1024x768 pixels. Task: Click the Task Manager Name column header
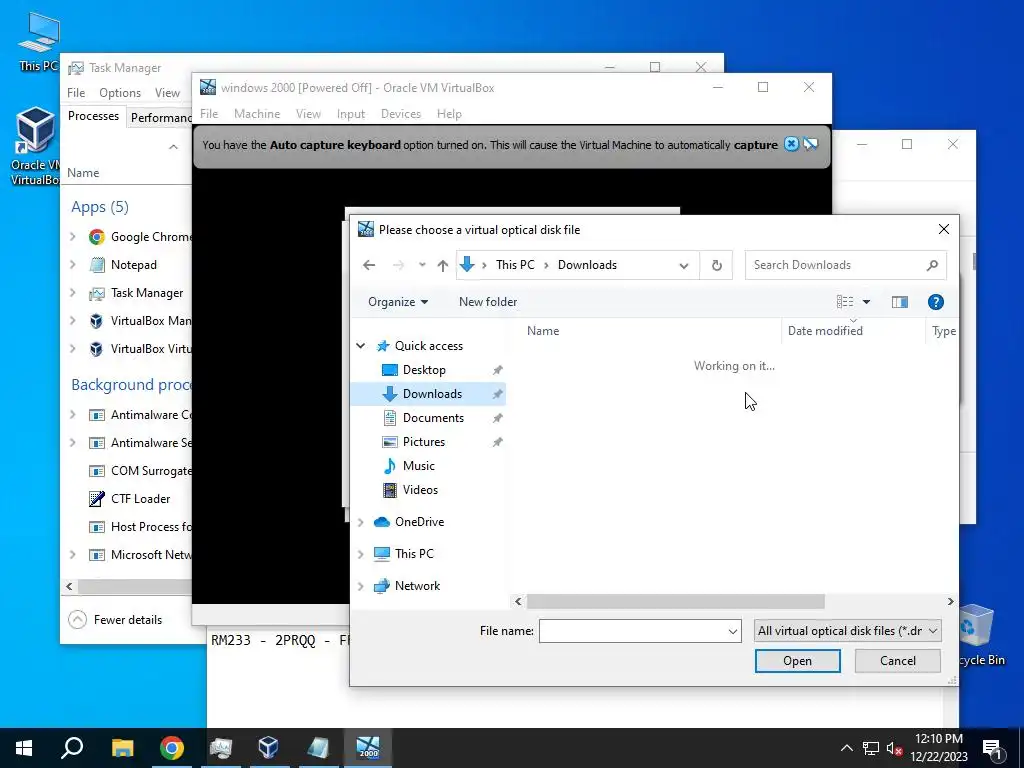tap(83, 173)
